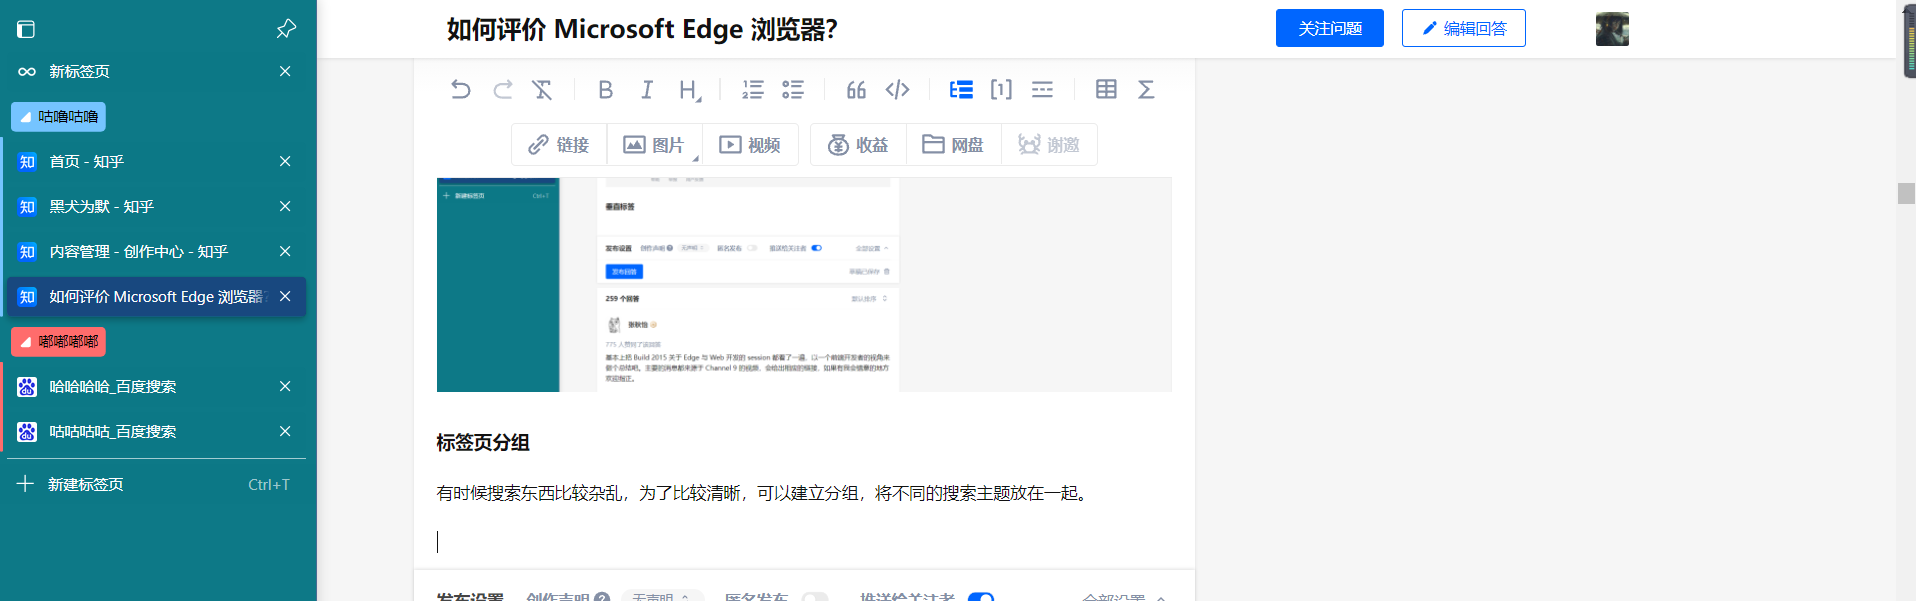Click the page vertical scrollbar thumb

tap(1906, 193)
